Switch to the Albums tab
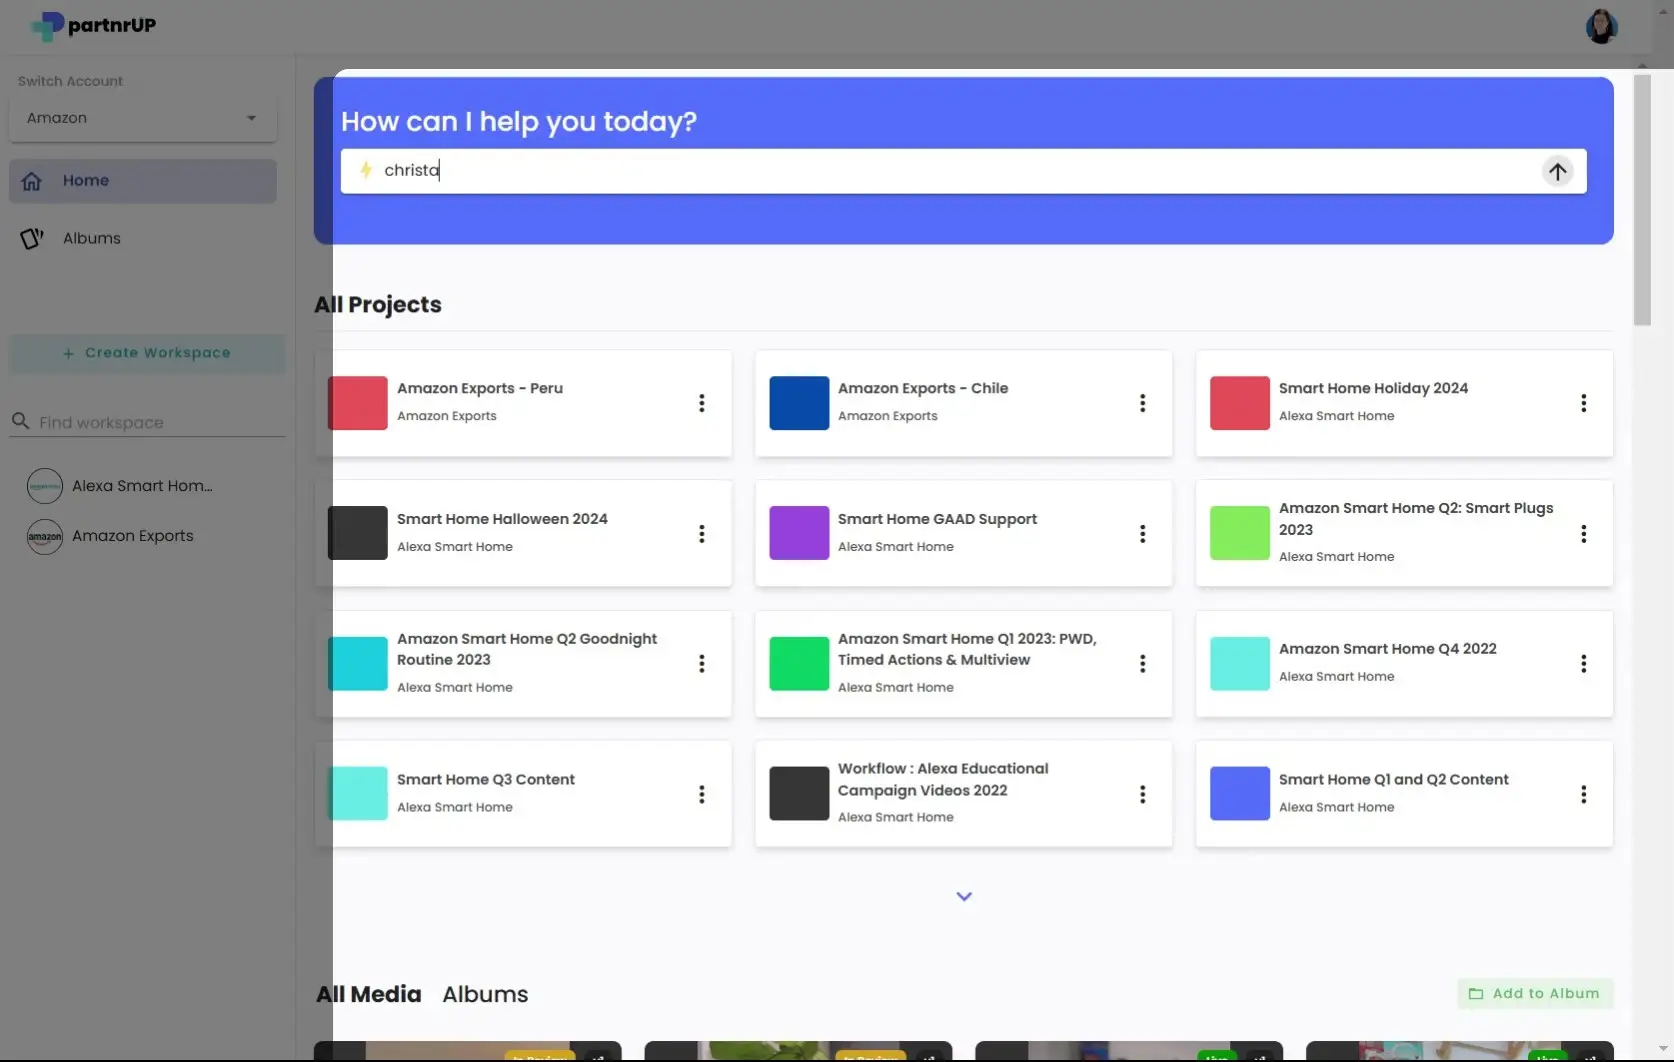The image size is (1674, 1062). click(x=484, y=994)
